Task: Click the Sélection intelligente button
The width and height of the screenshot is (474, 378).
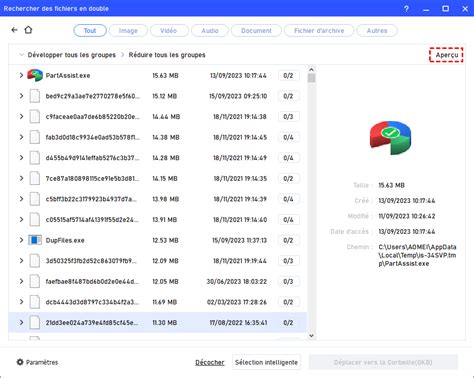Action: [x=266, y=362]
